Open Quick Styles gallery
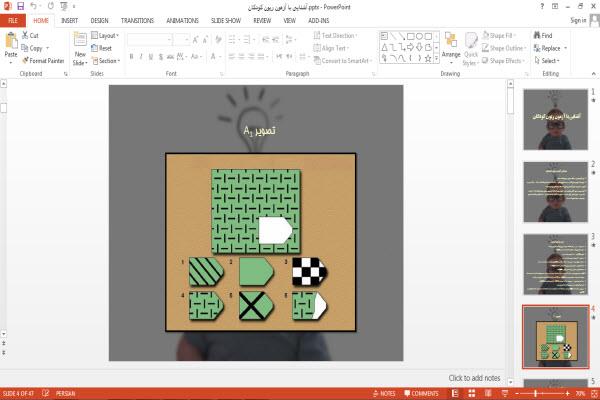Screen dimensions: 600x400 471,49
